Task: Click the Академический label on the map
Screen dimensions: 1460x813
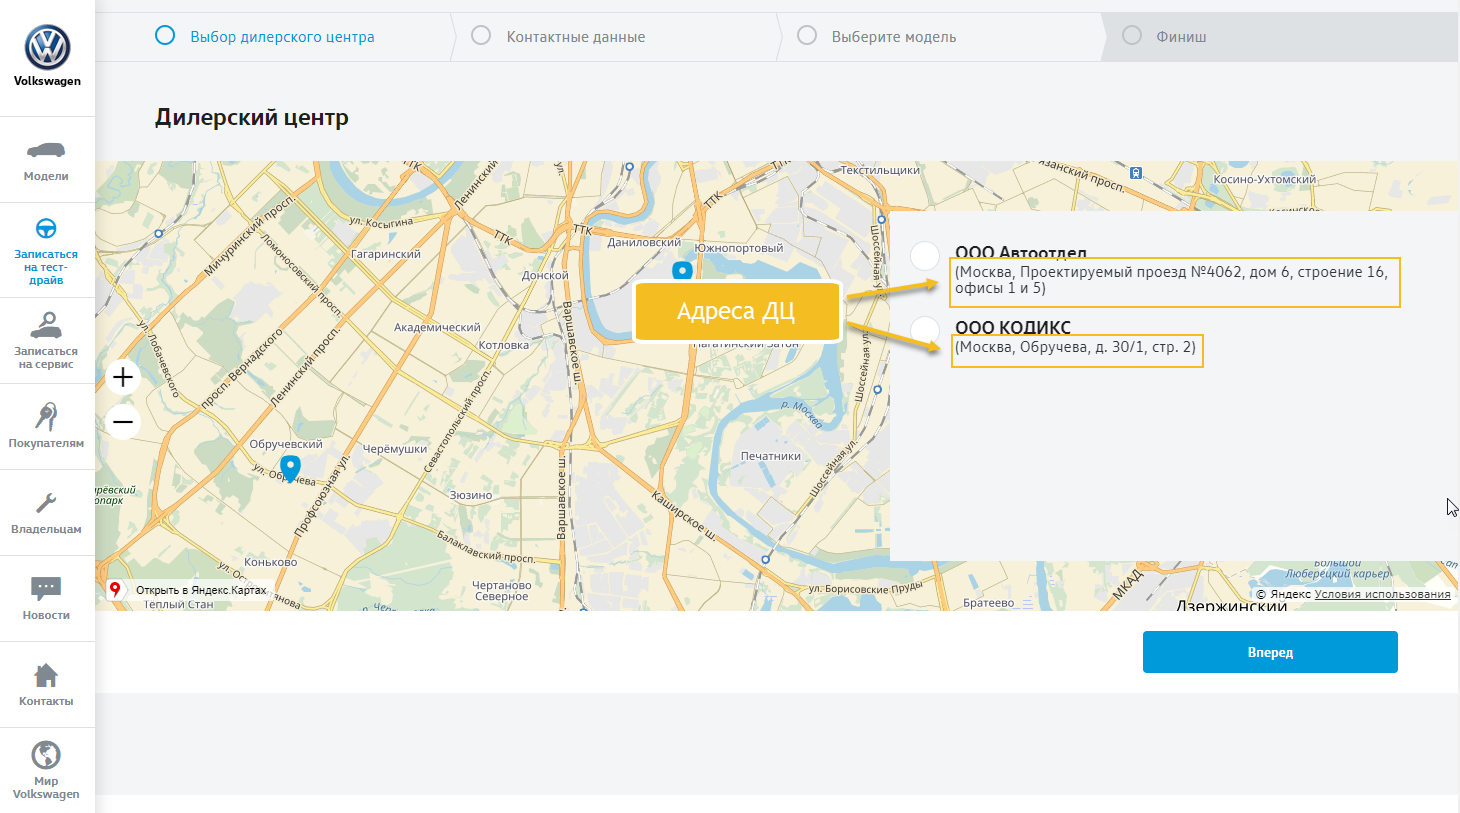Action: 437,327
